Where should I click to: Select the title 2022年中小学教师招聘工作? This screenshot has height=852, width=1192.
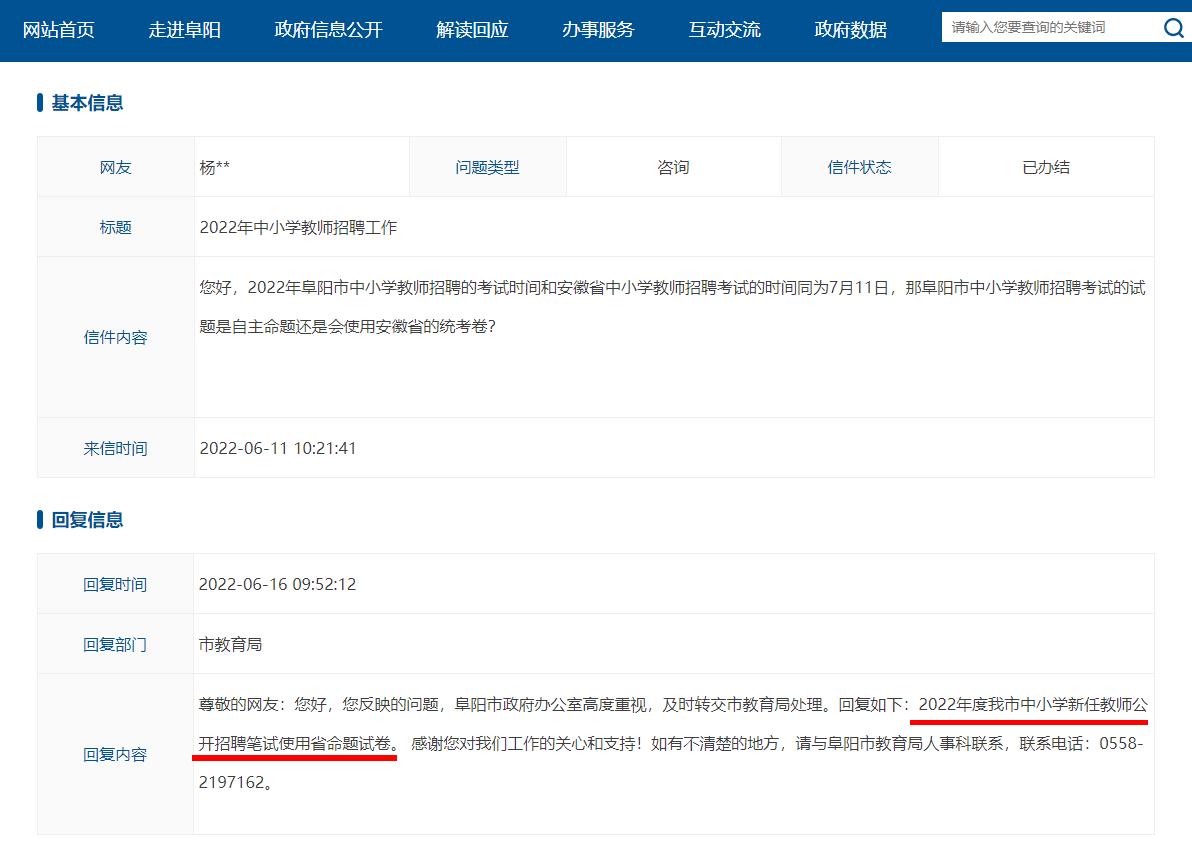(x=298, y=227)
